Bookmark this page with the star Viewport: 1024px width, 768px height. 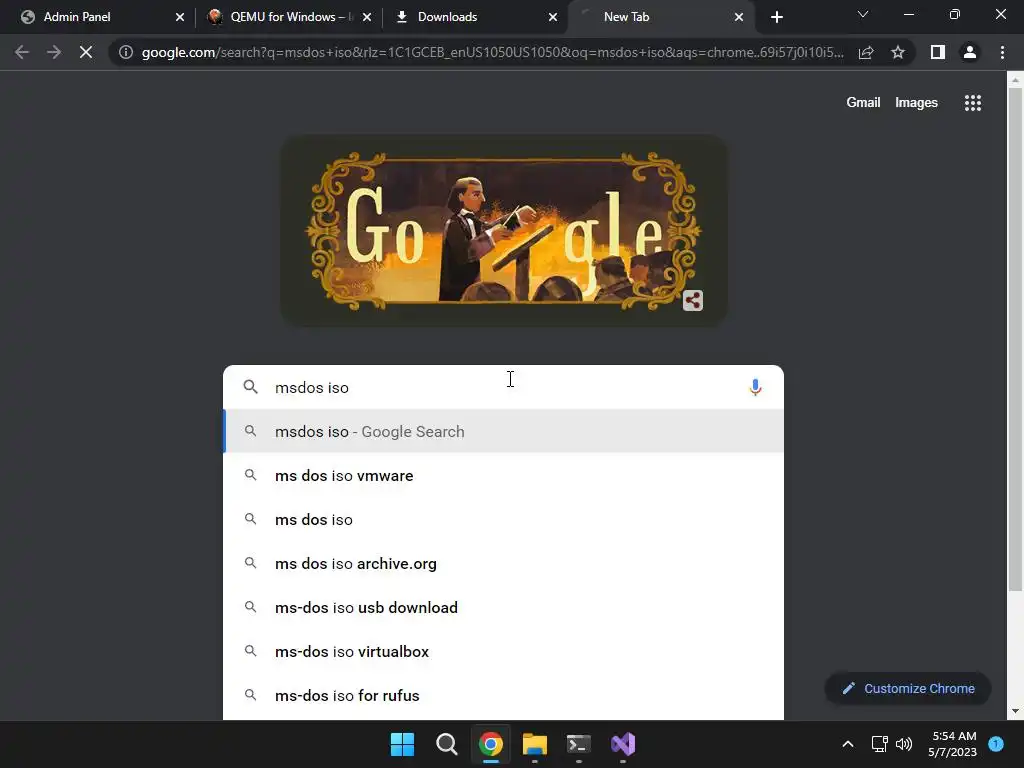tap(898, 52)
